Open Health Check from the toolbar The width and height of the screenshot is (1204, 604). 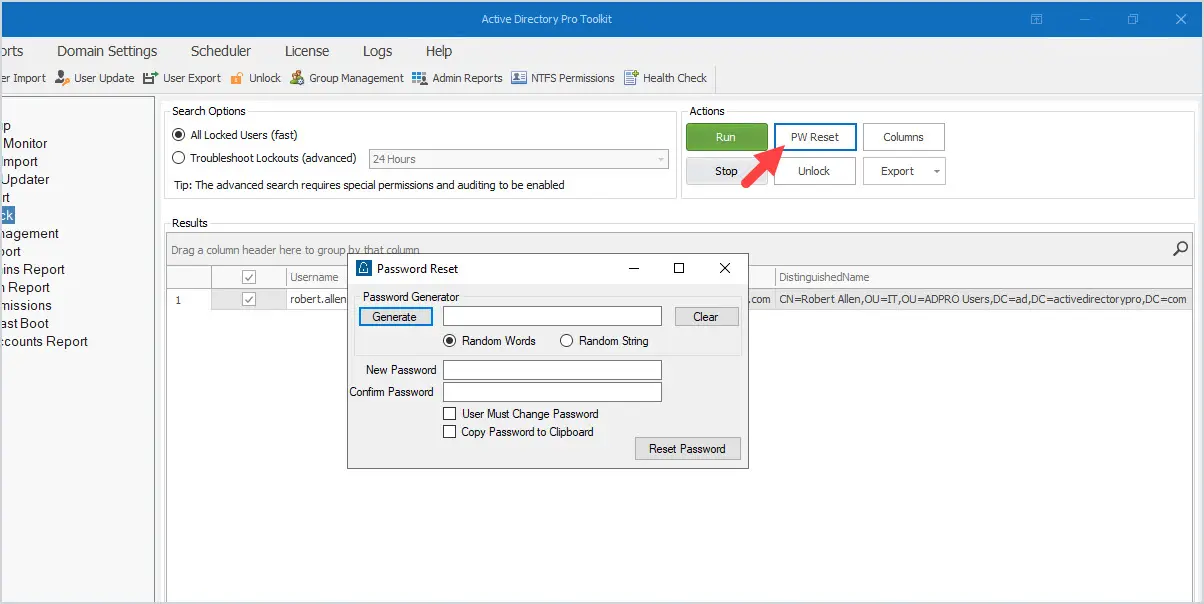[x=665, y=78]
